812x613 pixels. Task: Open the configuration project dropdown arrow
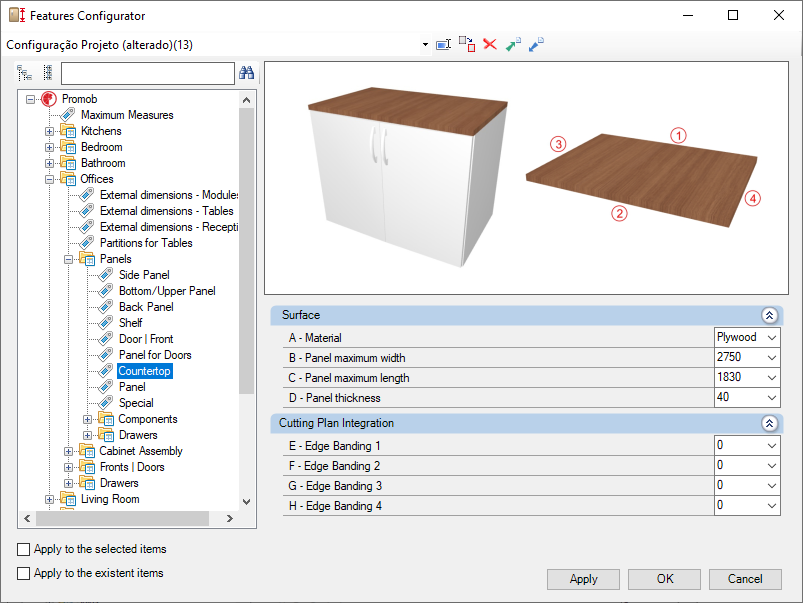pos(425,45)
